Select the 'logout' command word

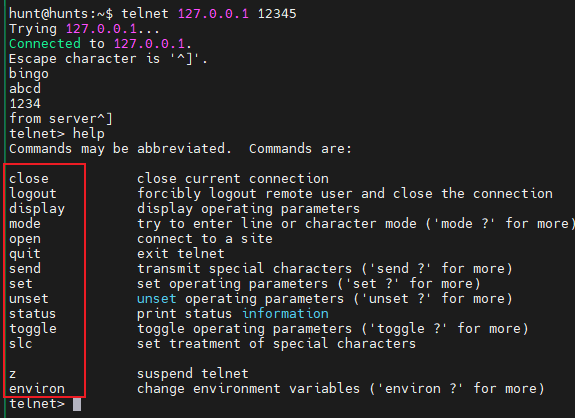tap(33, 194)
